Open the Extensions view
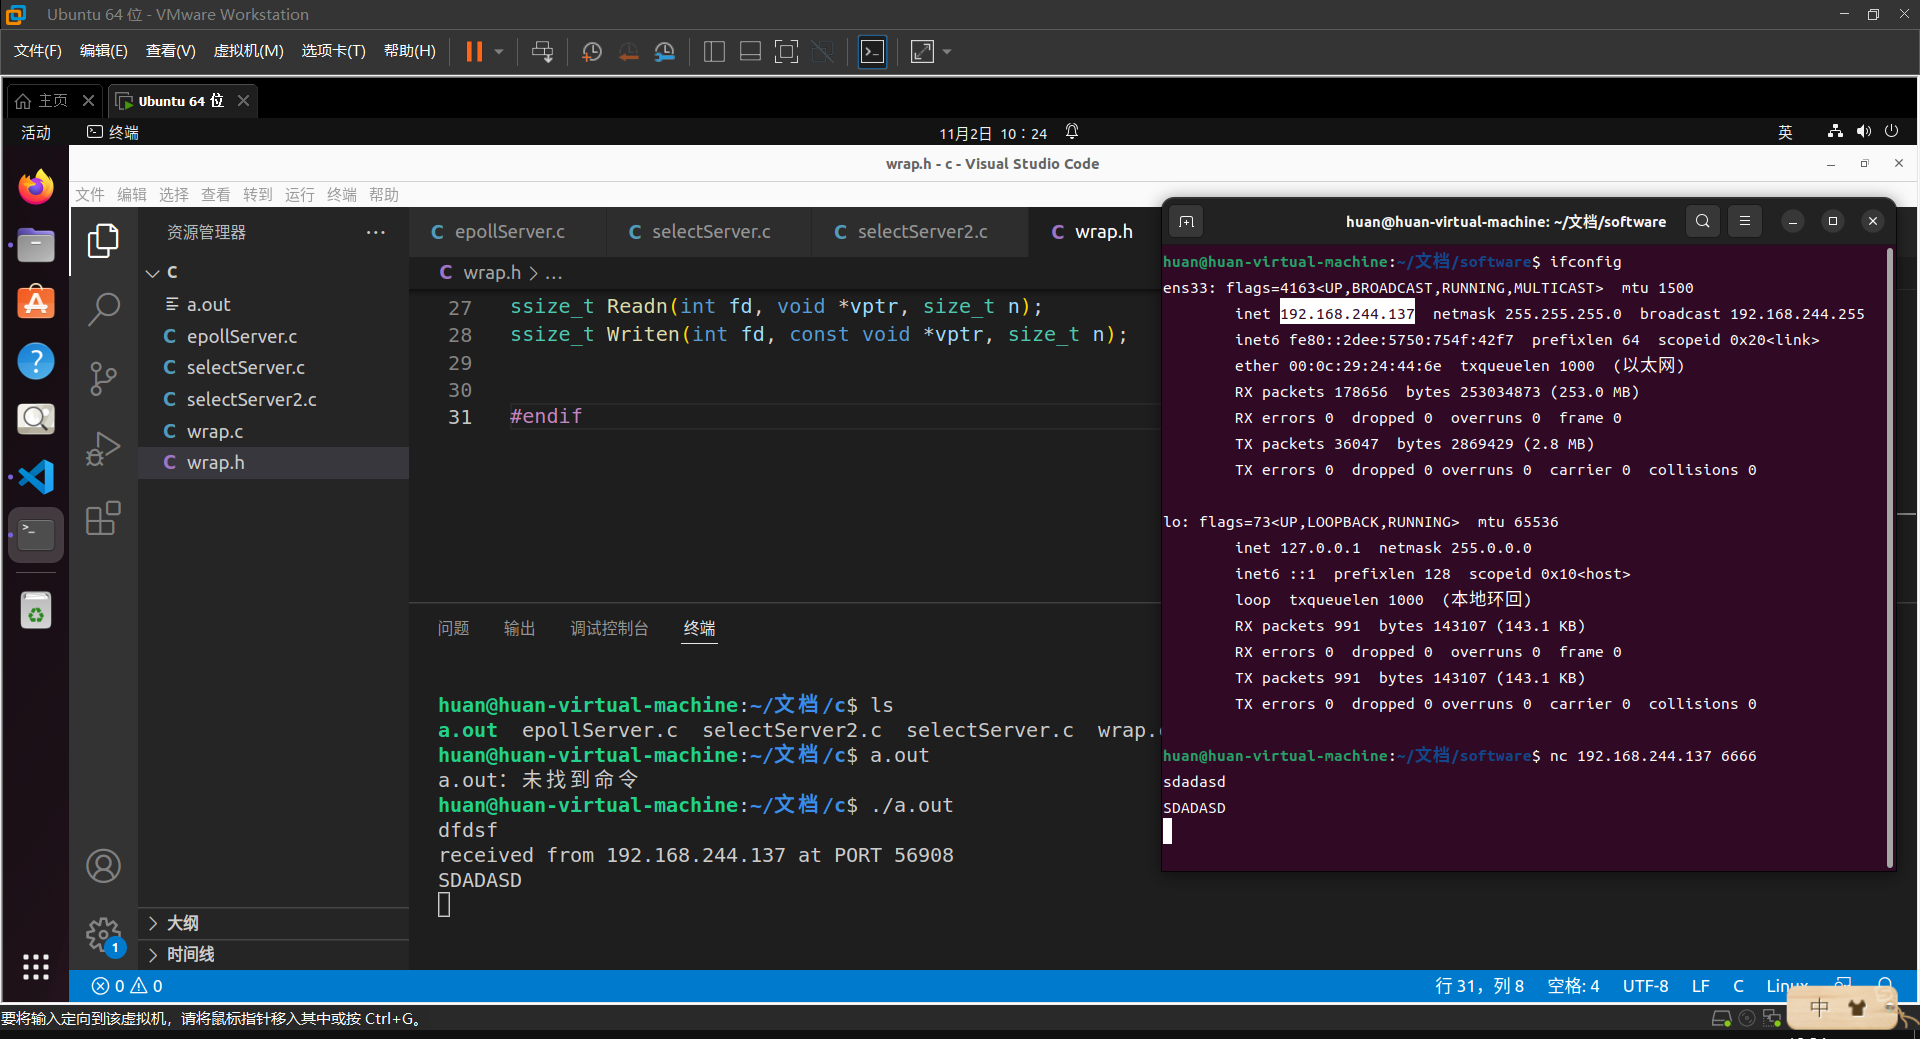The height and width of the screenshot is (1039, 1920). coord(104,518)
